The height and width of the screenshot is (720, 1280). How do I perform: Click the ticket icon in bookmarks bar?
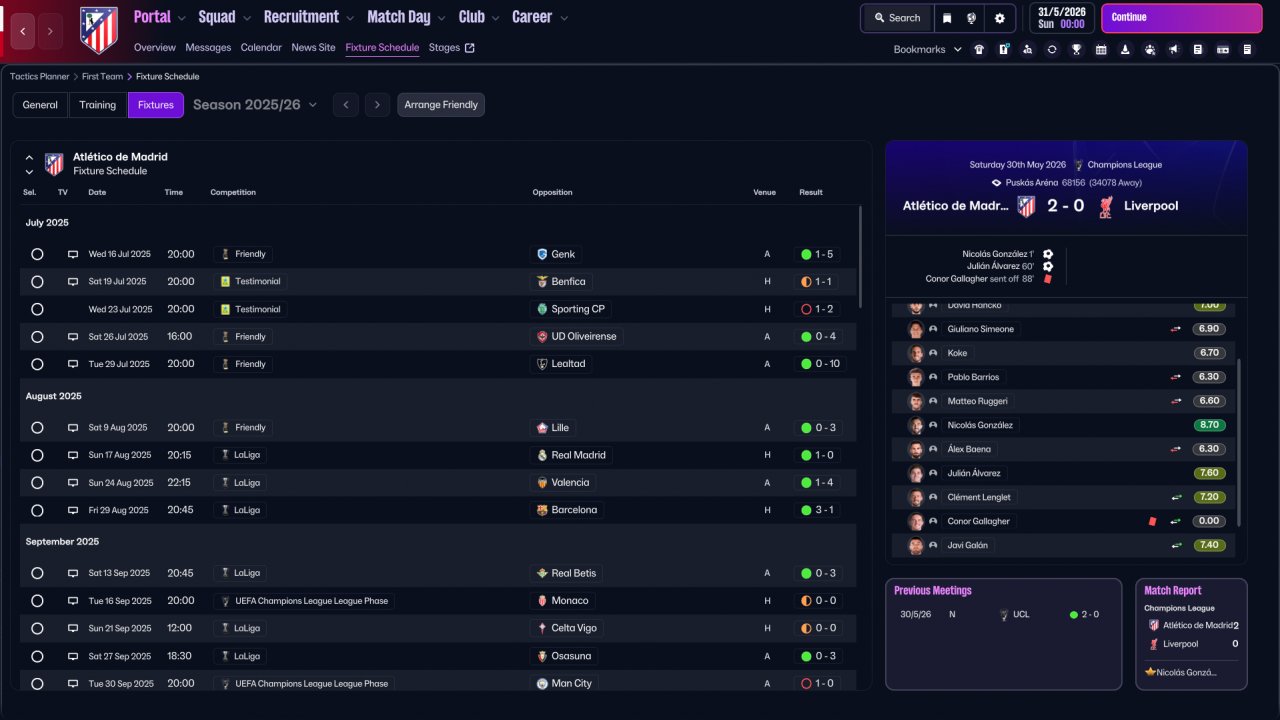click(1222, 49)
